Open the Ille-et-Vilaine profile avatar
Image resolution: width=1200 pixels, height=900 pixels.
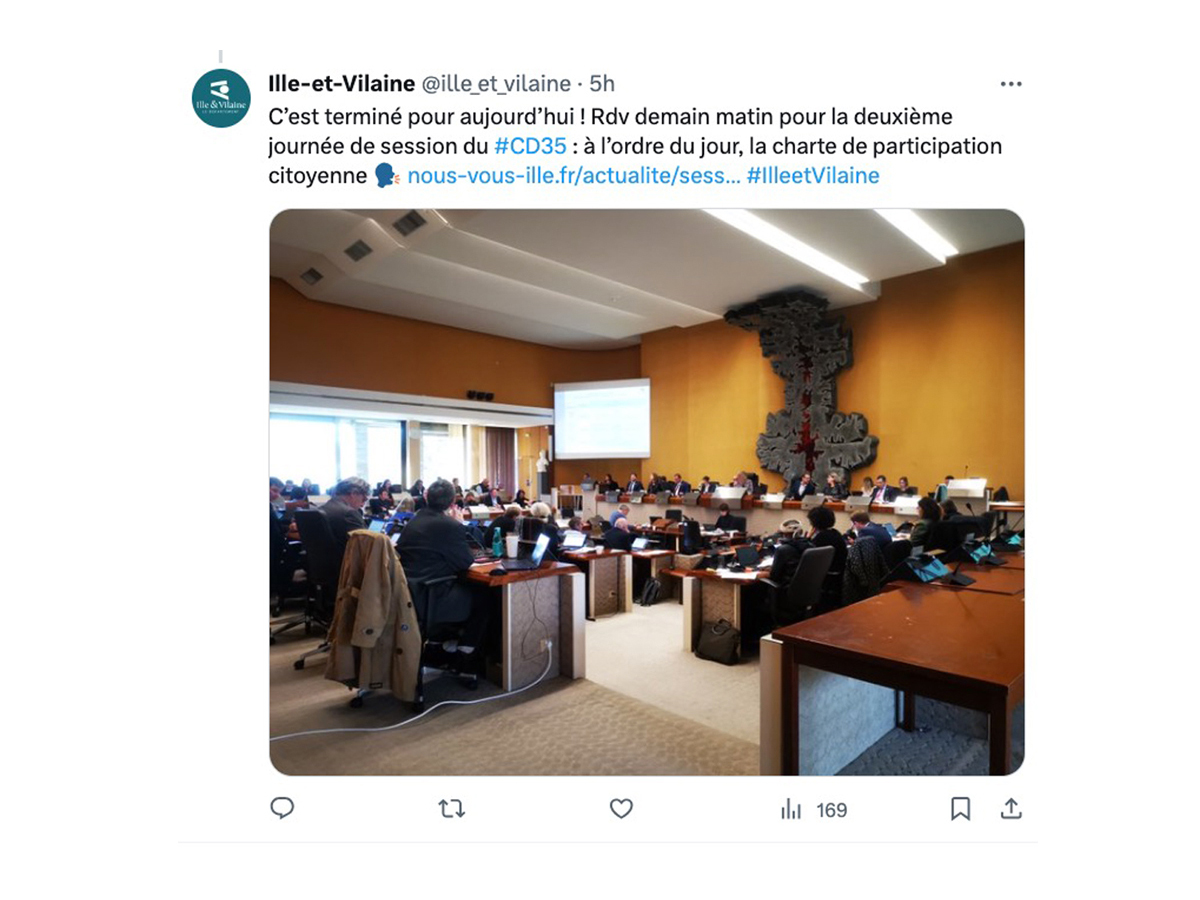coord(221,98)
